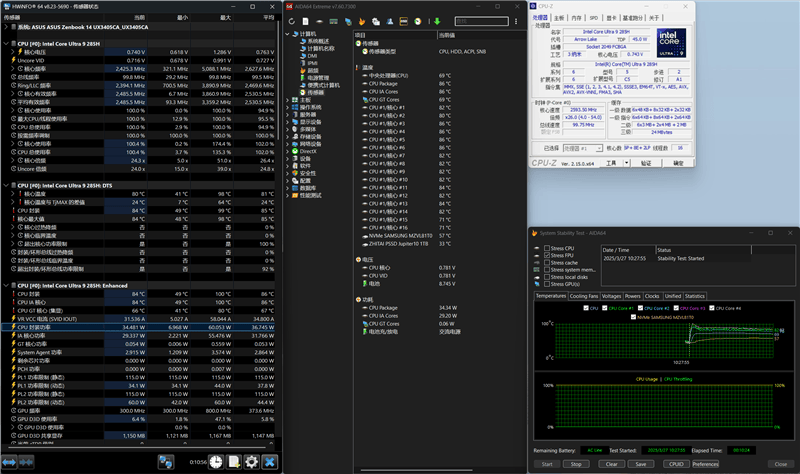
Task: Click AIDA64 search input field
Action: [481, 21]
